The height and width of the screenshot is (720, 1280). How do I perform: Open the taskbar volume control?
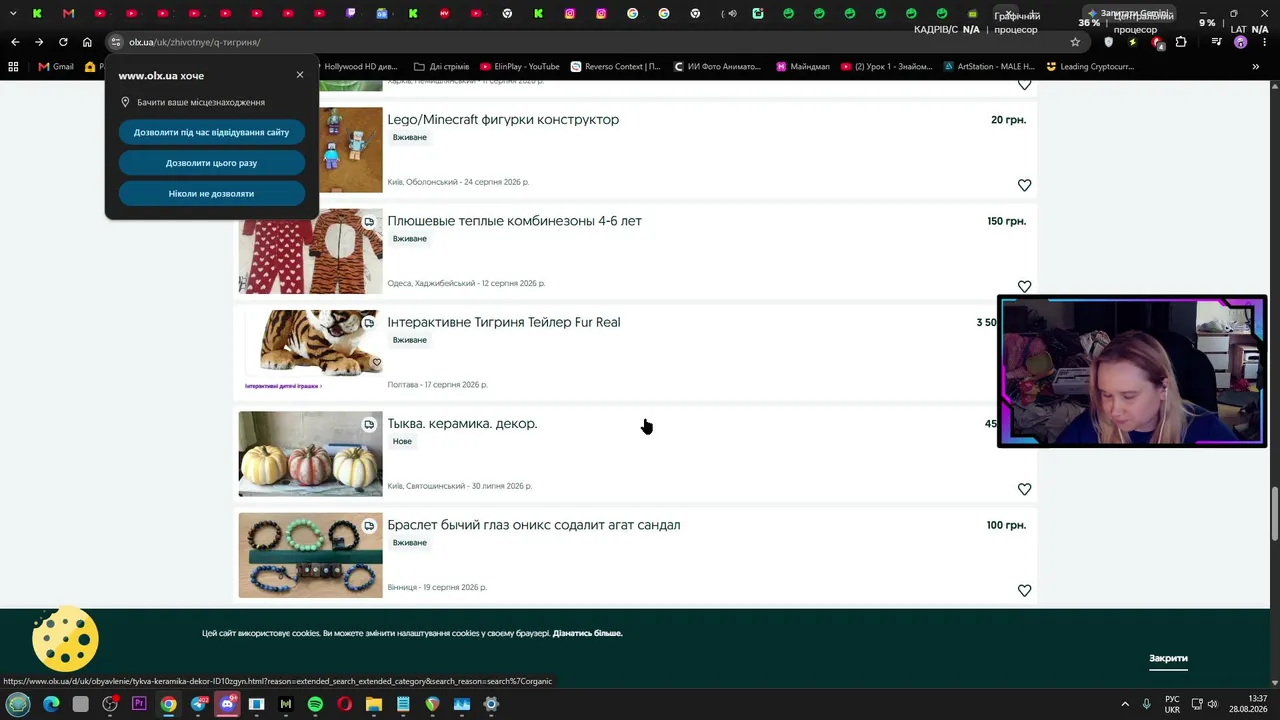(x=1212, y=704)
